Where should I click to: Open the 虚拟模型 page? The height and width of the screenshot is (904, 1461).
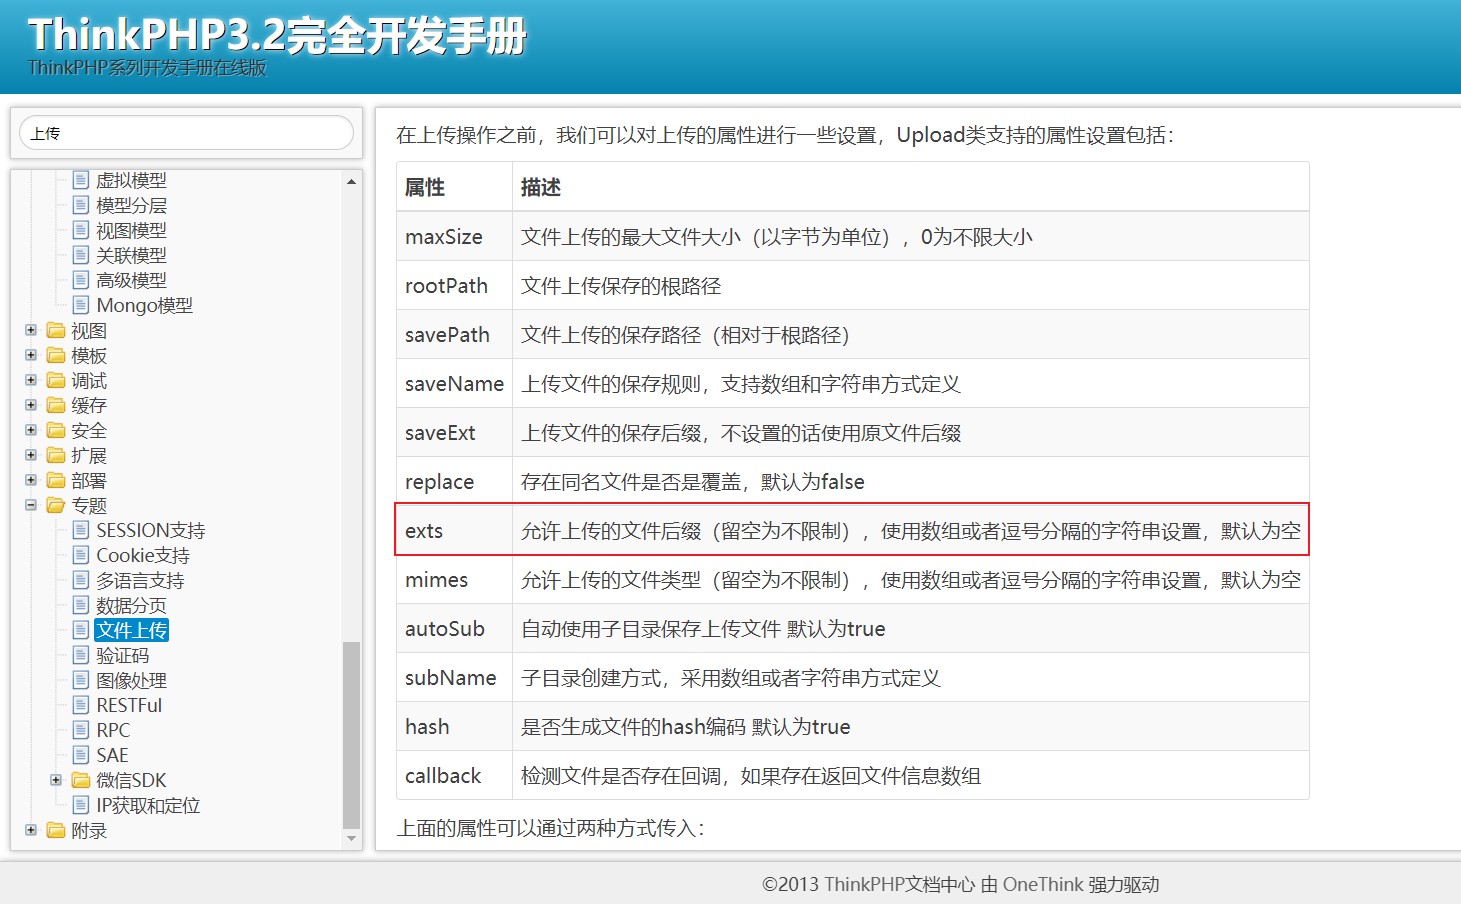pos(131,180)
